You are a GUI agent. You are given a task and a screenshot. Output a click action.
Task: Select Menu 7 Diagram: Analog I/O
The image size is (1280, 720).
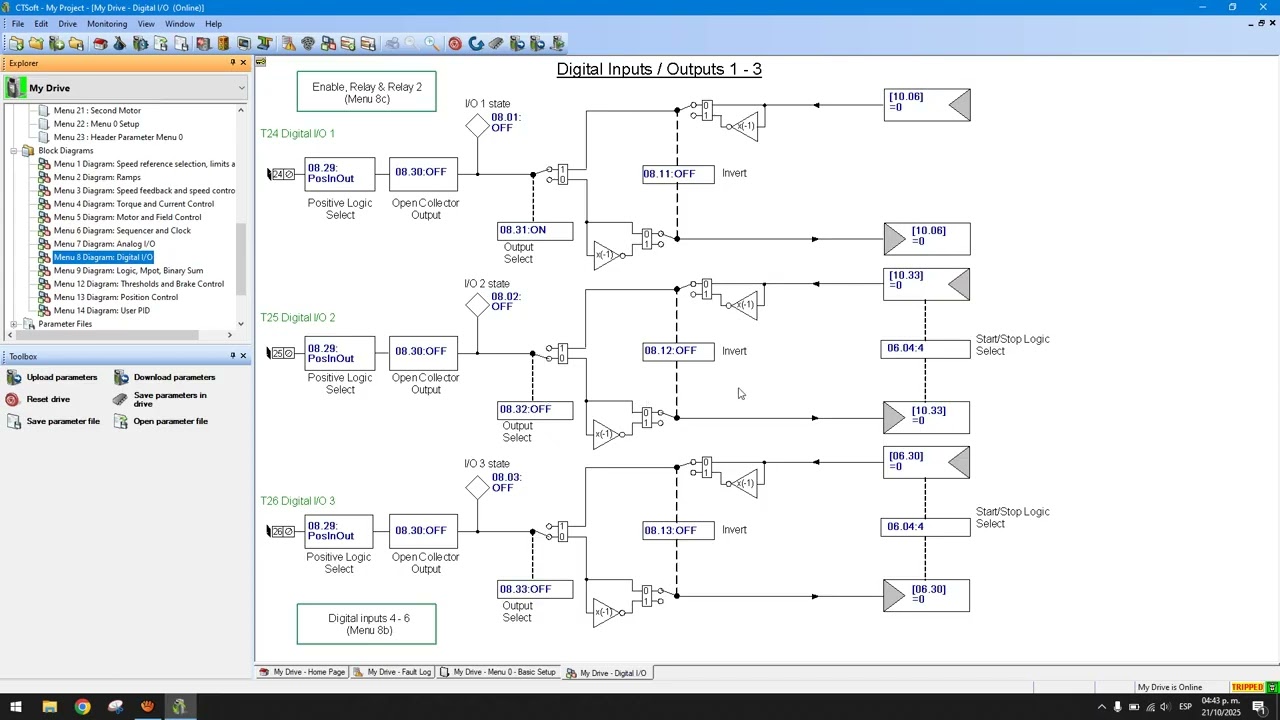104,244
